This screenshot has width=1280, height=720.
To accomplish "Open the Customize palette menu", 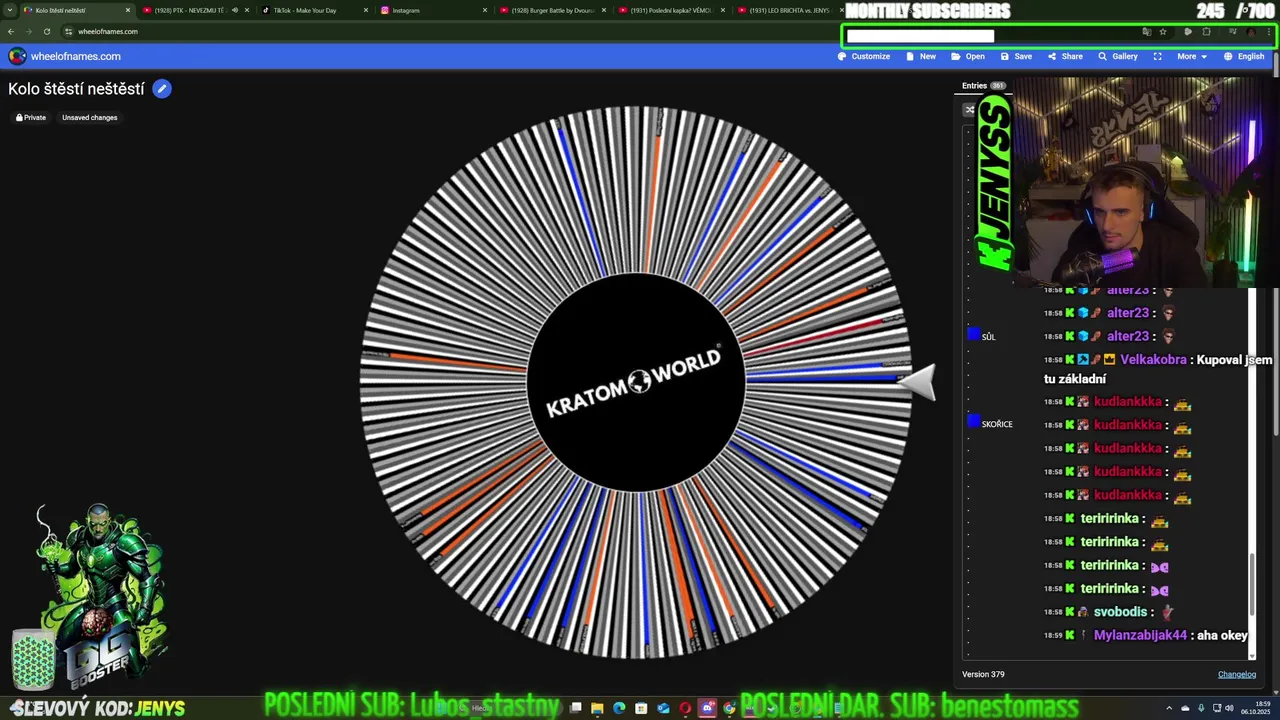I will 864,56.
